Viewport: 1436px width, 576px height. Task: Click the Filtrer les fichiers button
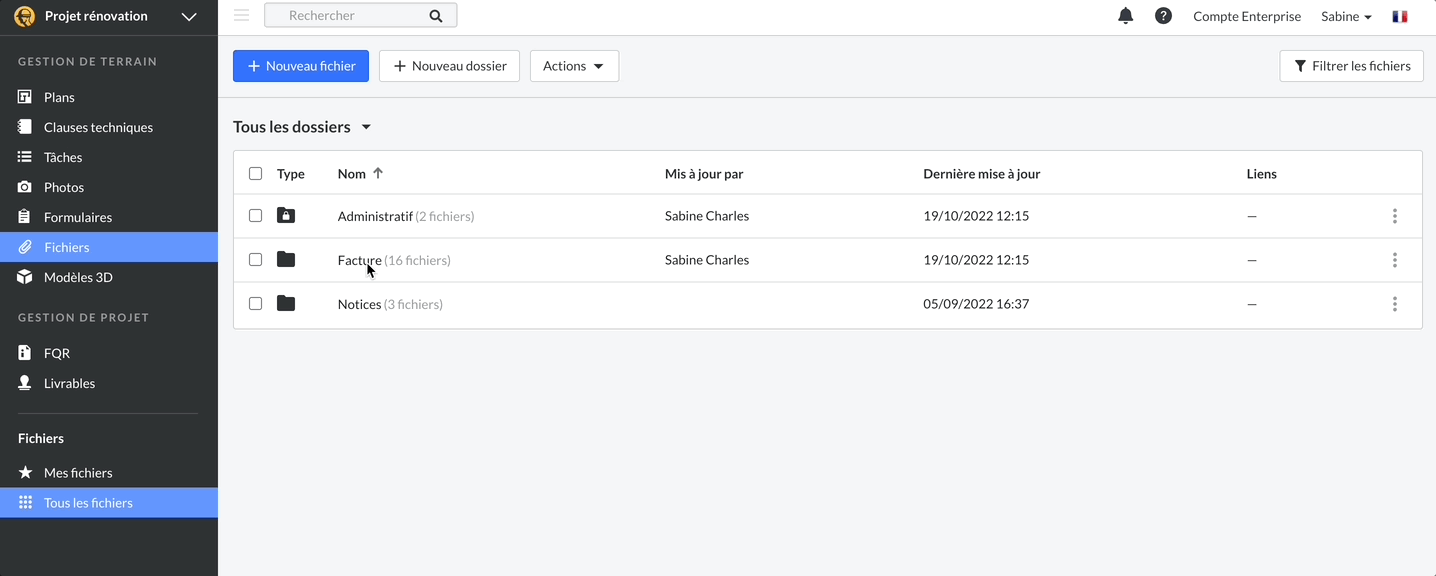tap(1351, 66)
